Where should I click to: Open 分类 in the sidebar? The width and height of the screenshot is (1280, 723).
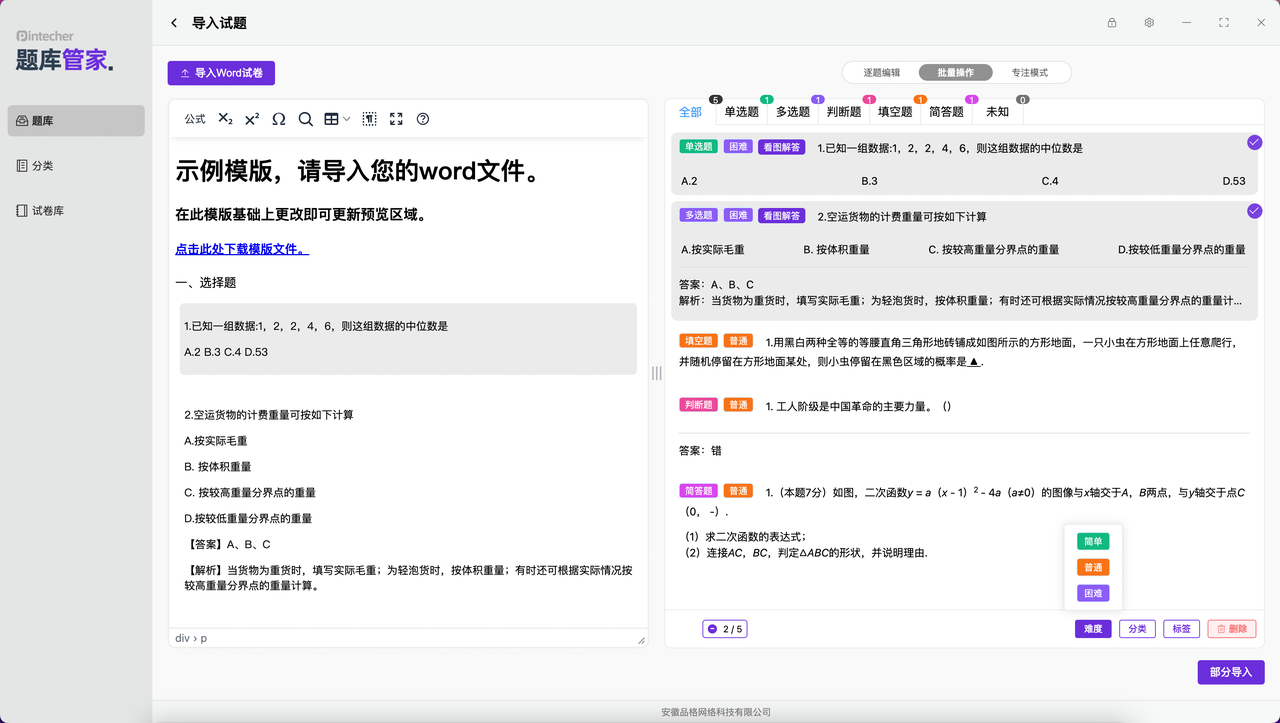click(76, 166)
